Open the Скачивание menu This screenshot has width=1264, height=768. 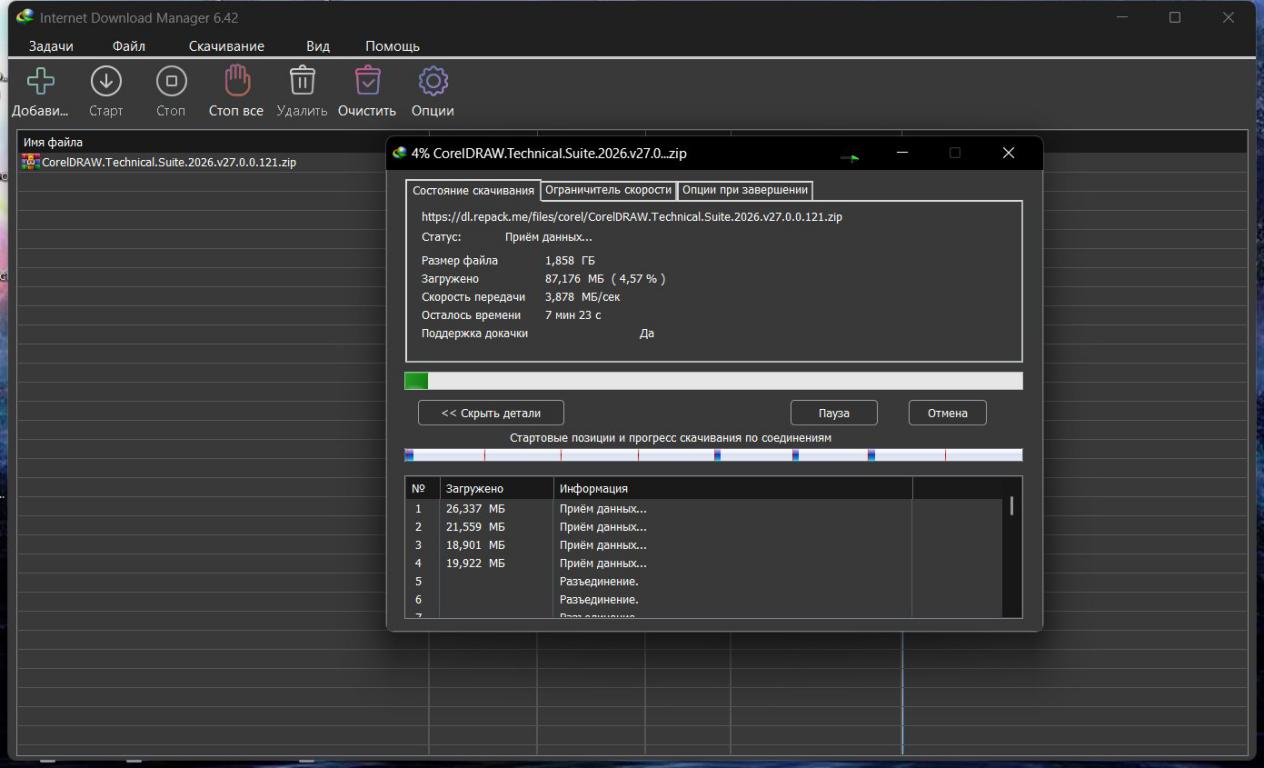[226, 46]
